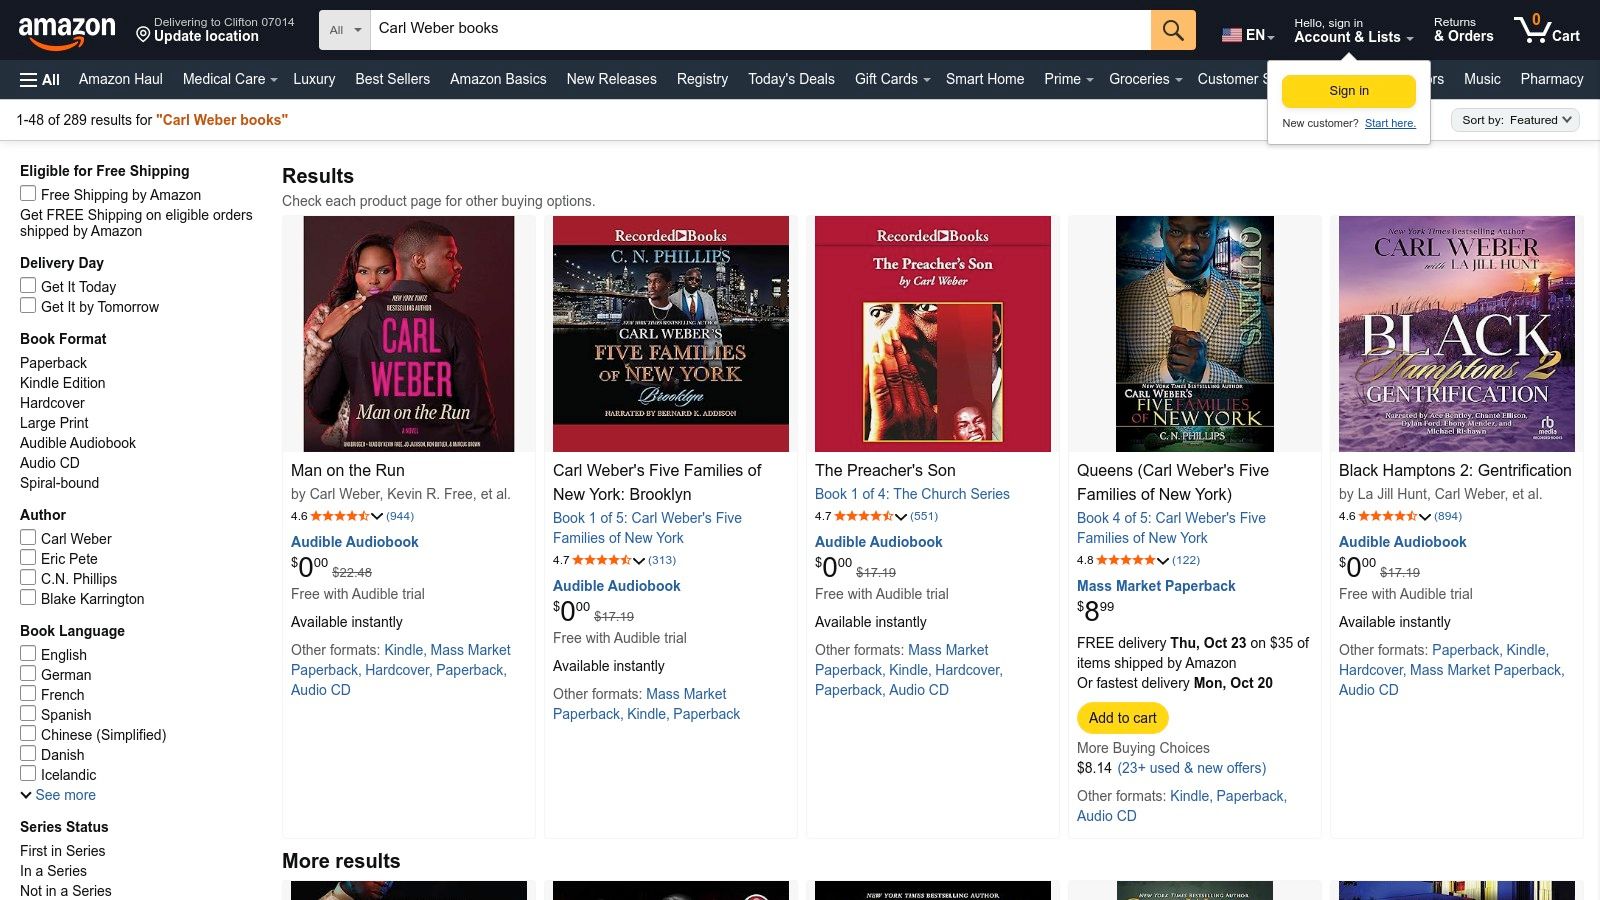Click the yellow Sign in button

click(1348, 91)
